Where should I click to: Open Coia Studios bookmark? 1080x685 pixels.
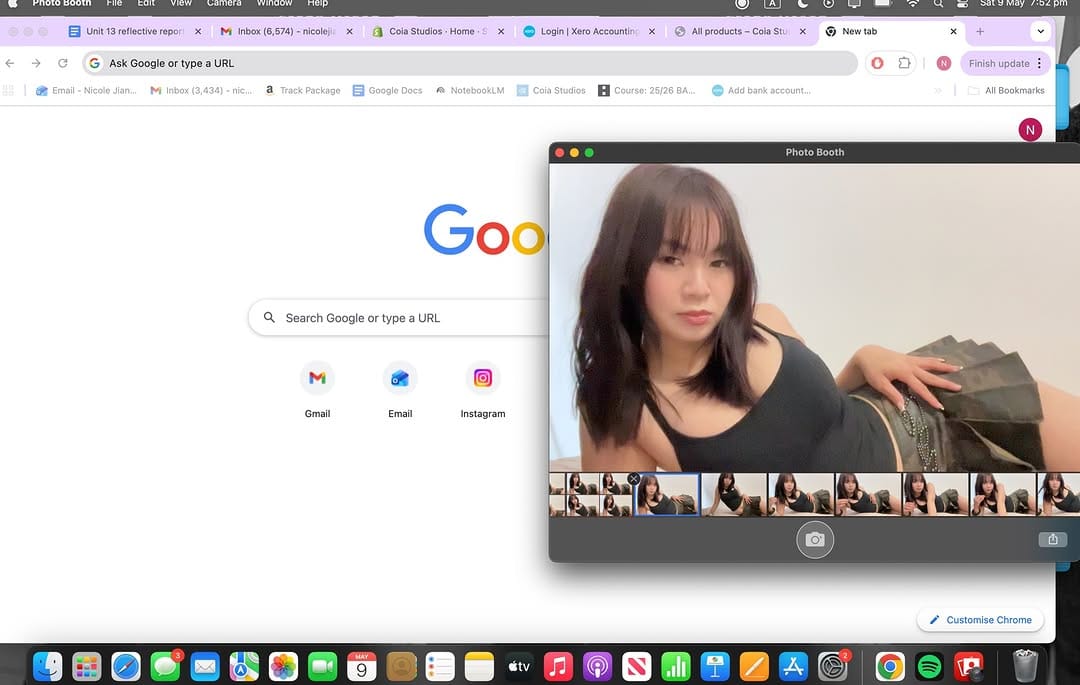click(x=551, y=90)
